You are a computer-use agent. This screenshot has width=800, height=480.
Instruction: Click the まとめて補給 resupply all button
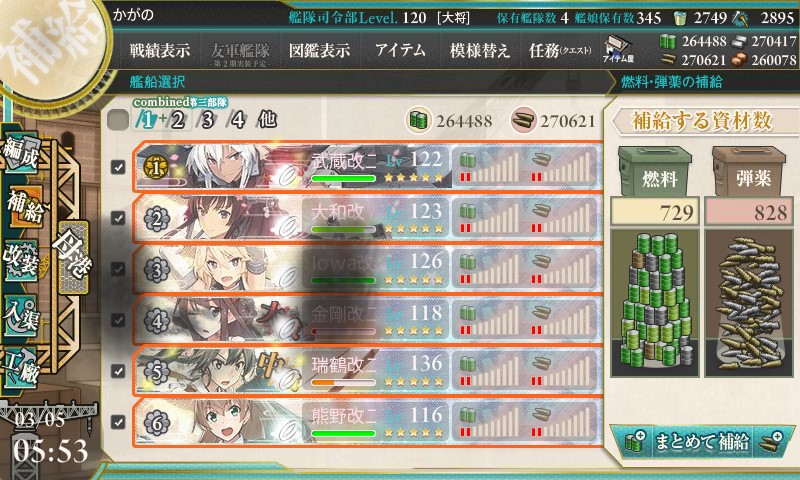[702, 441]
